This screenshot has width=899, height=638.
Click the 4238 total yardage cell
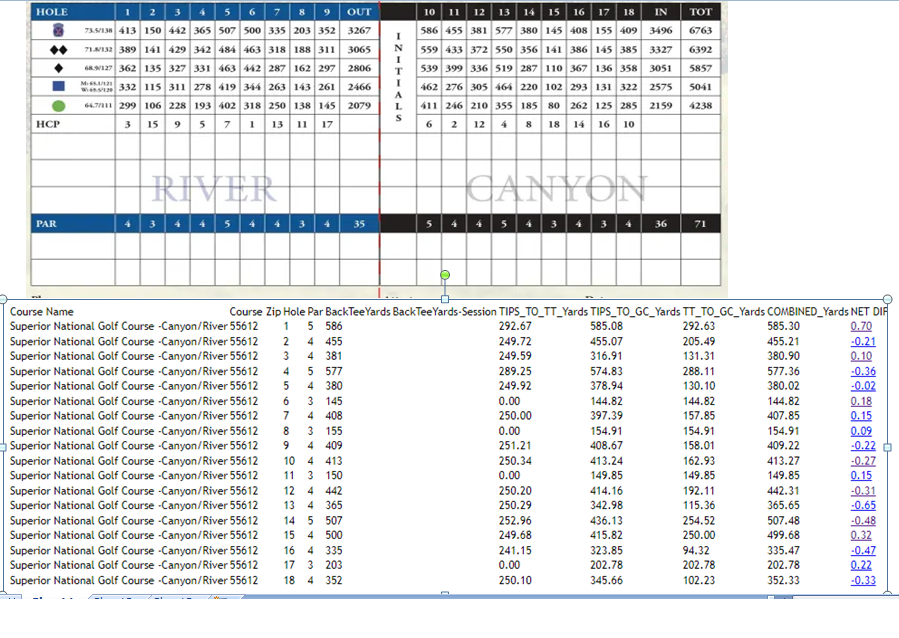coord(701,105)
